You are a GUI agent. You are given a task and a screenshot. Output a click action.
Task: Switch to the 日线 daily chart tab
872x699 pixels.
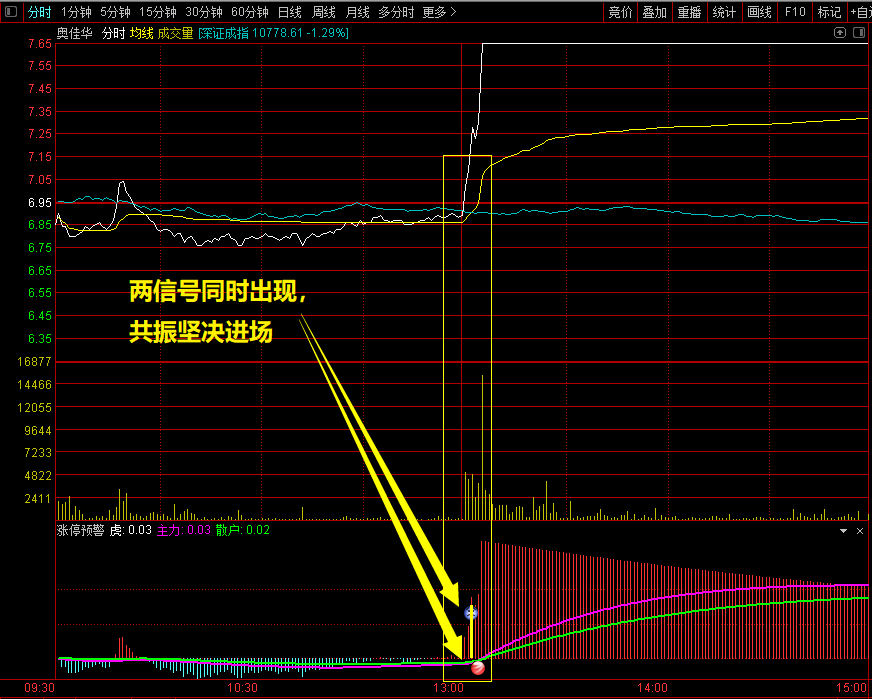click(x=289, y=12)
